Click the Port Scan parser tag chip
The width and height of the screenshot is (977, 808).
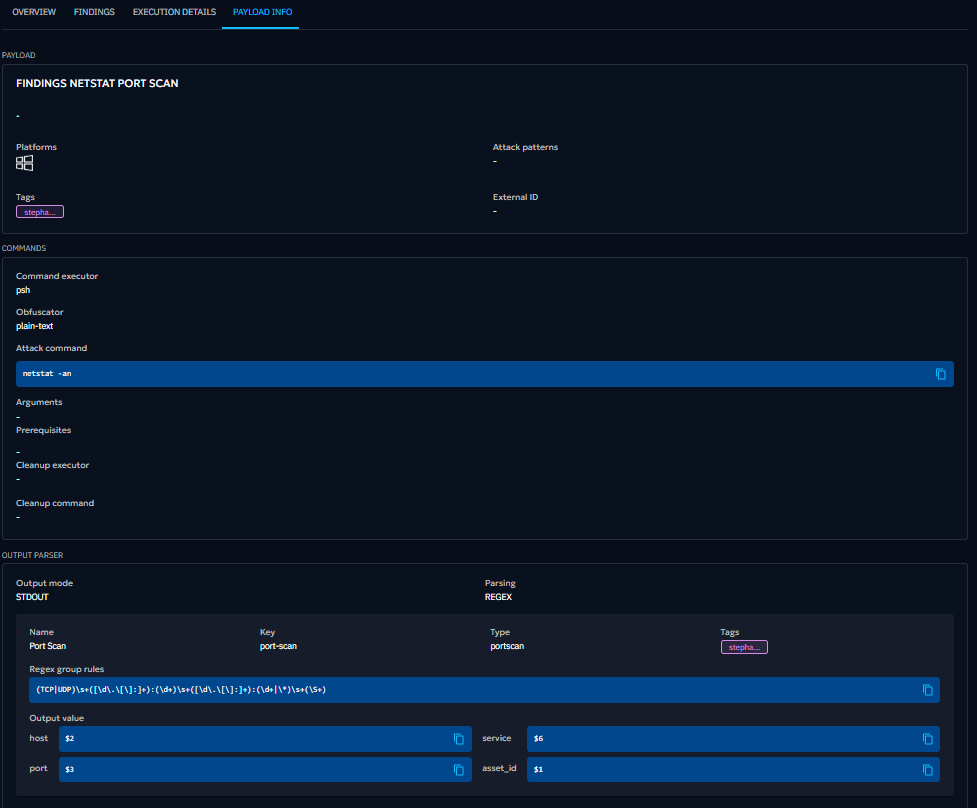click(x=743, y=647)
